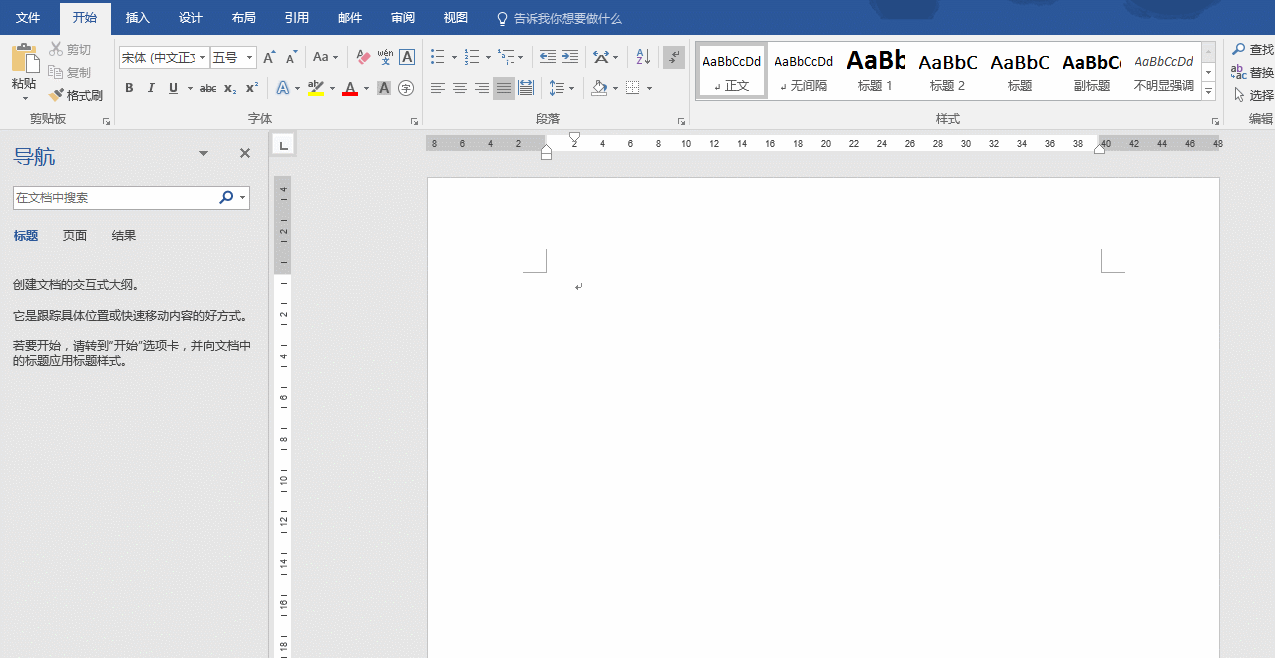Expand the line spacing dropdown
Screen dimensions: 1275x658
click(x=571, y=88)
